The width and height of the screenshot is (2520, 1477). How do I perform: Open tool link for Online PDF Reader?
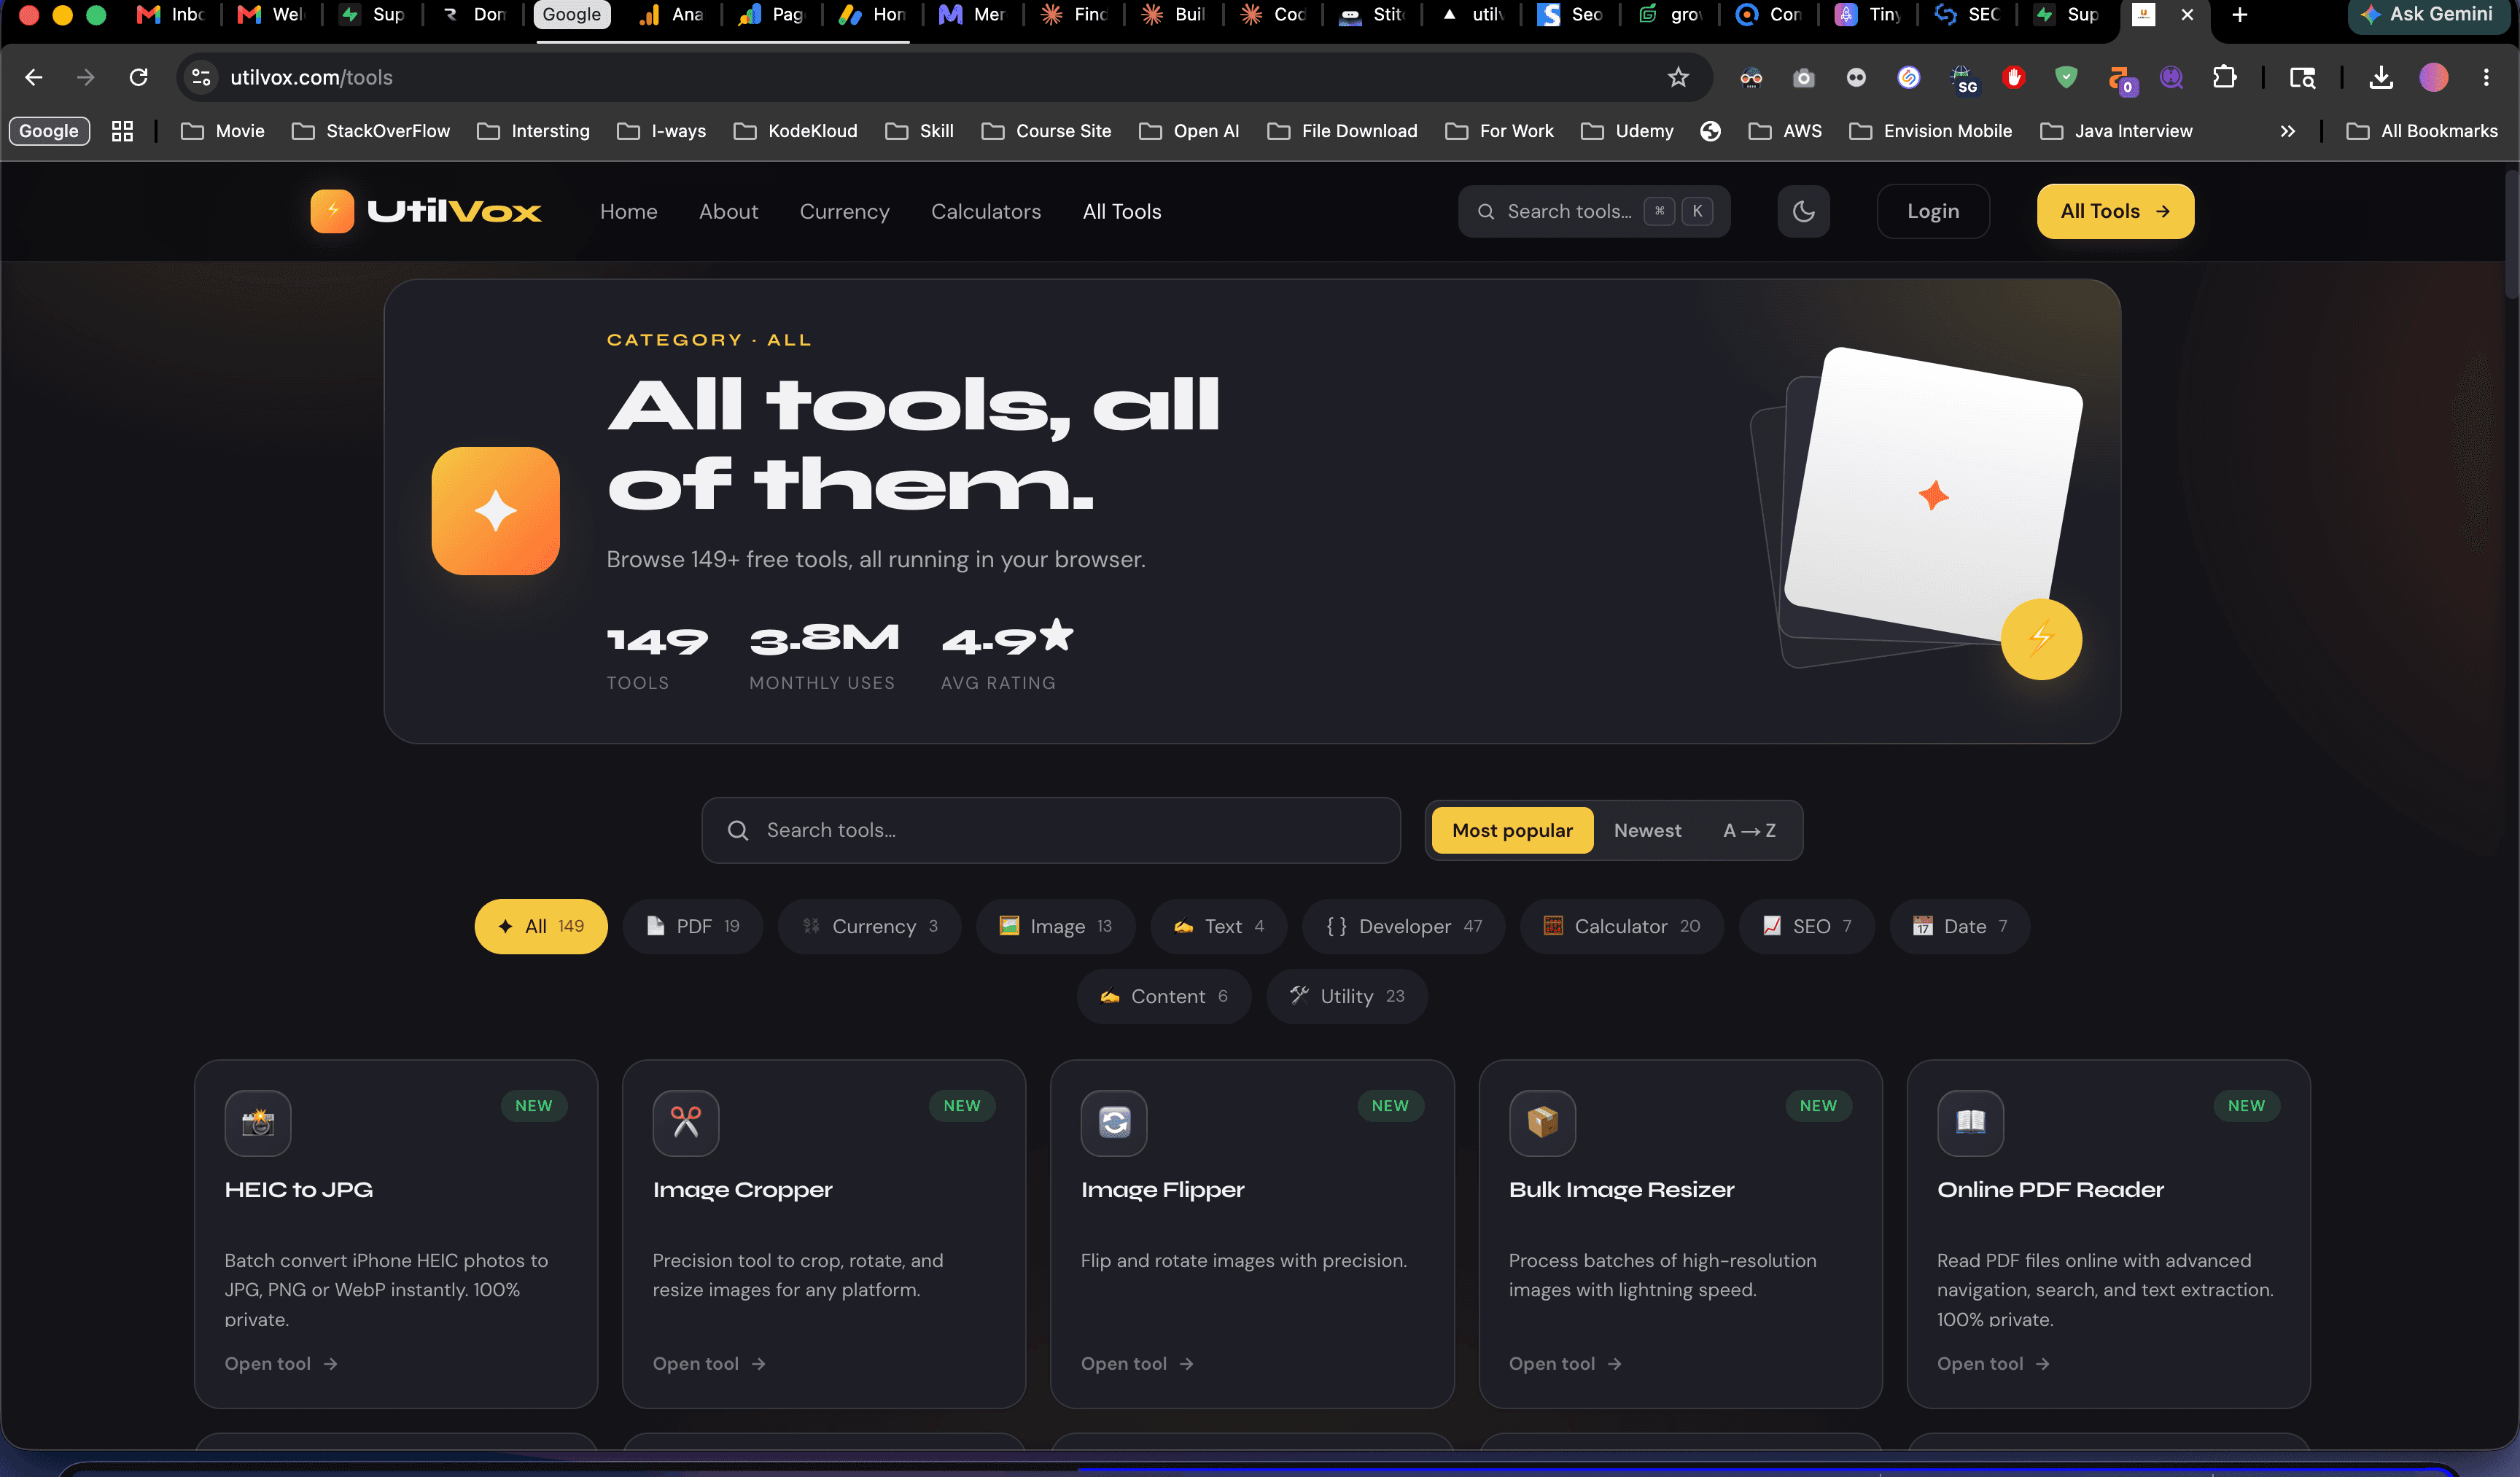[x=1993, y=1363]
